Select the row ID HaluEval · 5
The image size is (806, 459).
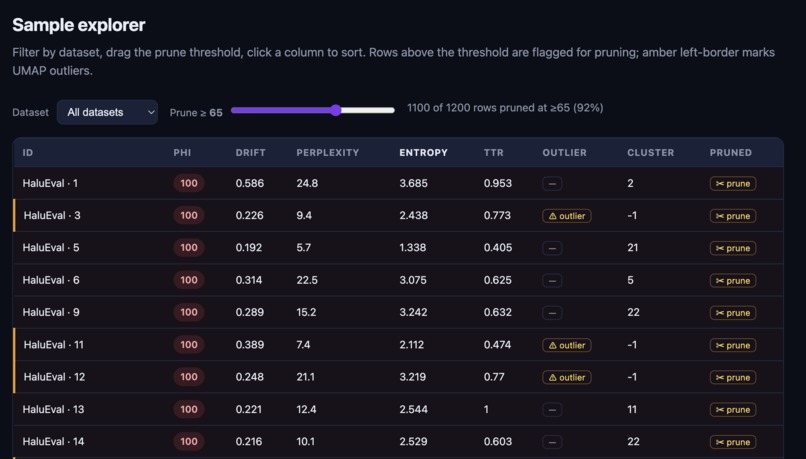(51, 248)
